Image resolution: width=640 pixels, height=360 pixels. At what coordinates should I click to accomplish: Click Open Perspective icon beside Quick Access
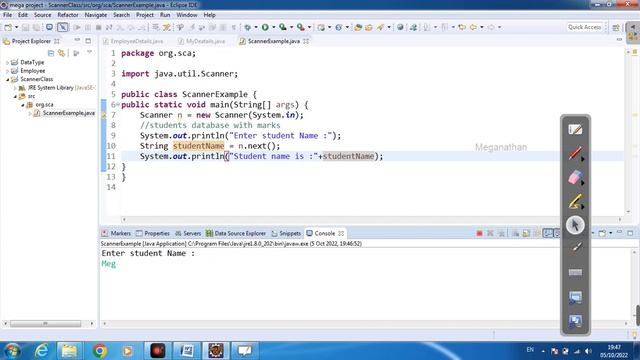point(616,27)
